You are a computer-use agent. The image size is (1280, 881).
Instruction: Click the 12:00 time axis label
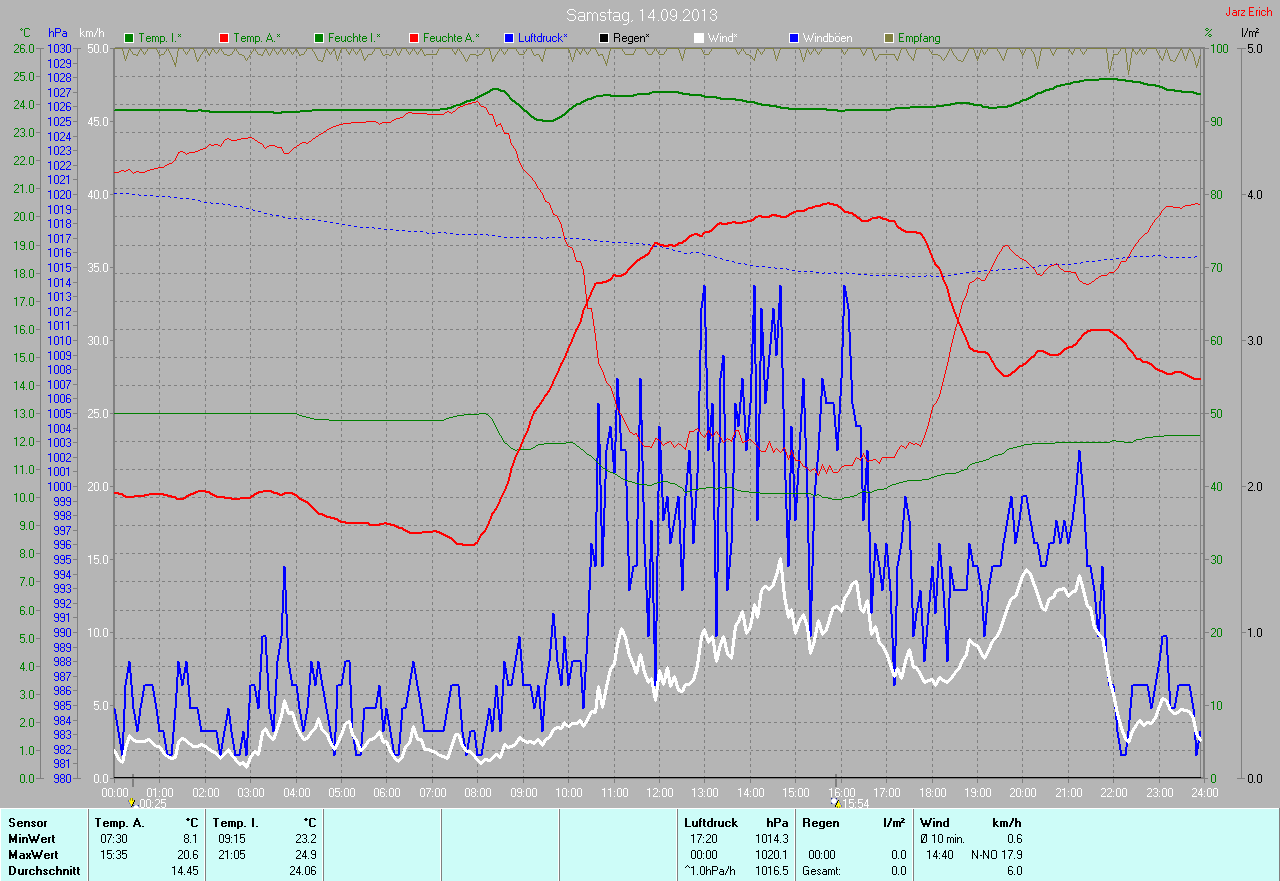[x=659, y=792]
